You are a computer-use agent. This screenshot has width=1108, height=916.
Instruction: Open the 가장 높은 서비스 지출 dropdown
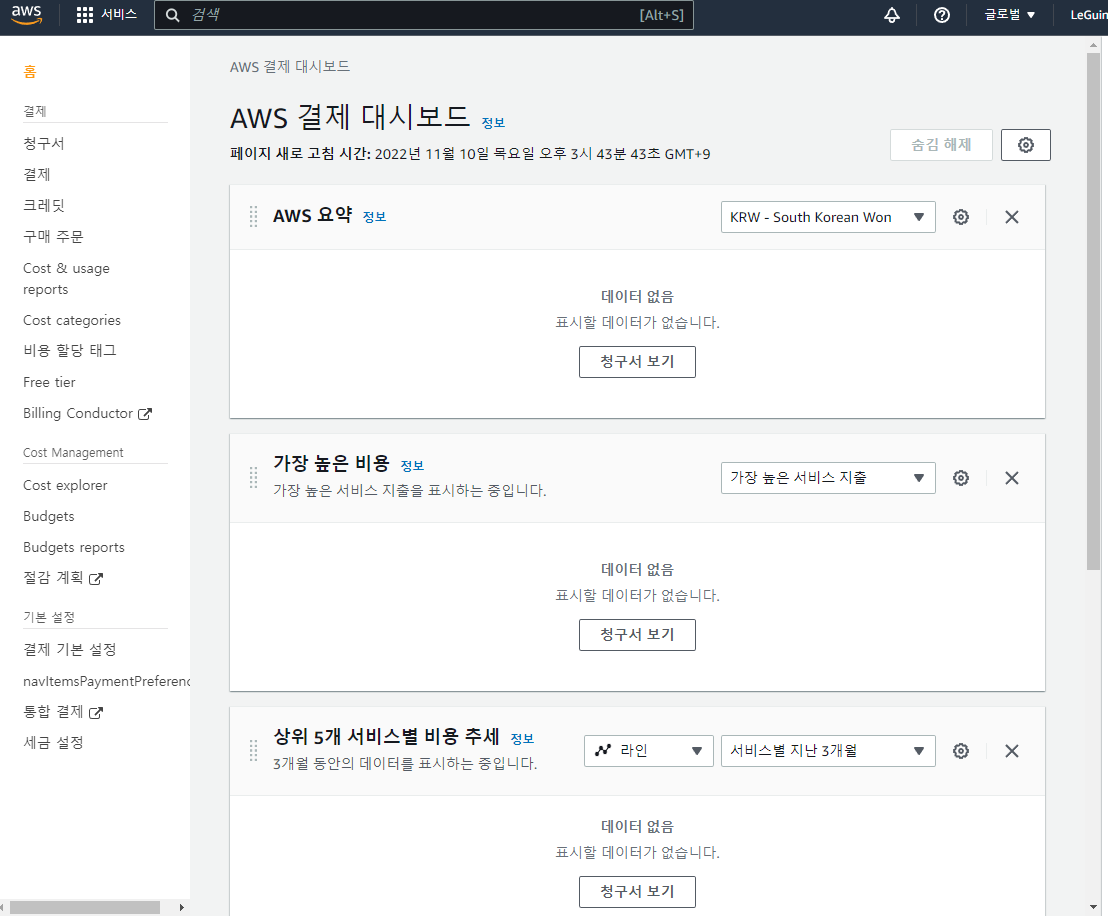(x=827, y=478)
